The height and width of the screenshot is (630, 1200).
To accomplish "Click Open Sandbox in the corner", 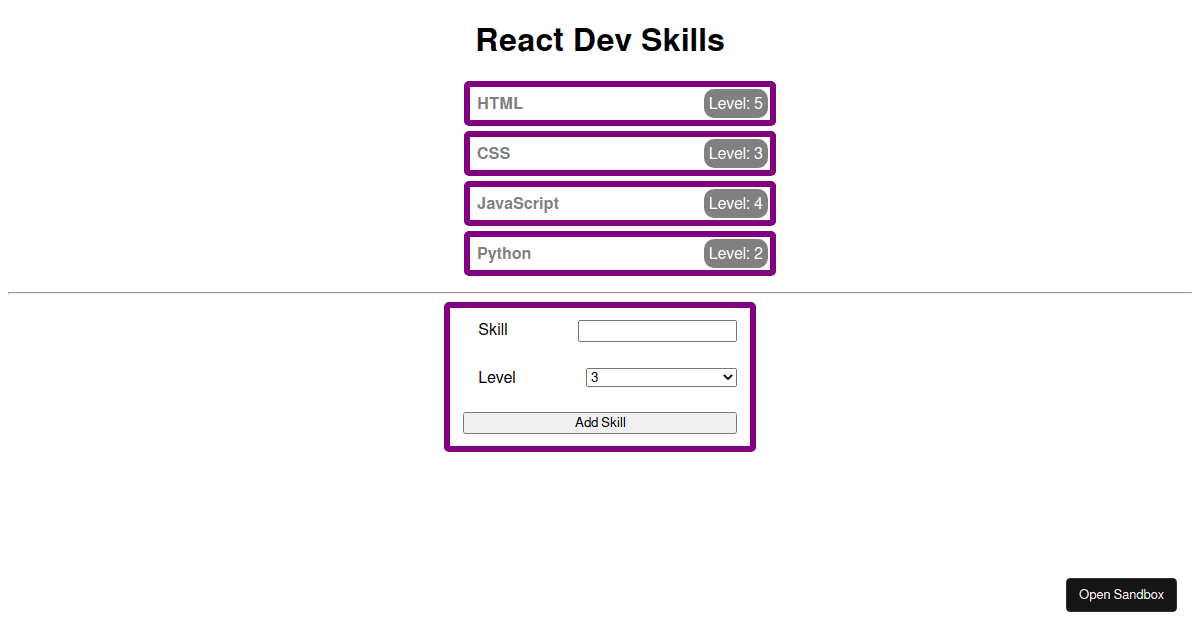I will coord(1121,594).
